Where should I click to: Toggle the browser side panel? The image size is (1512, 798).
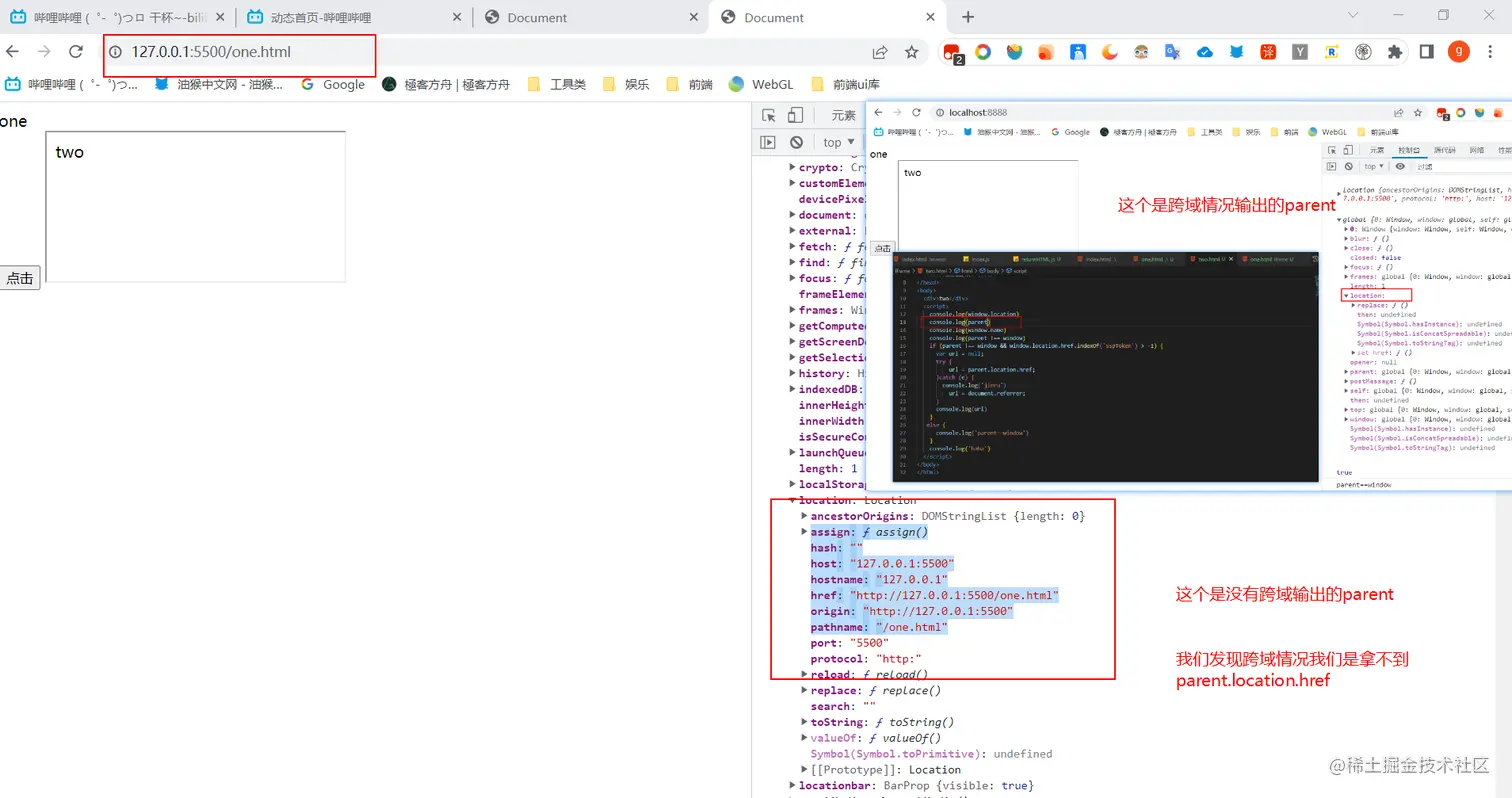[x=1427, y=52]
